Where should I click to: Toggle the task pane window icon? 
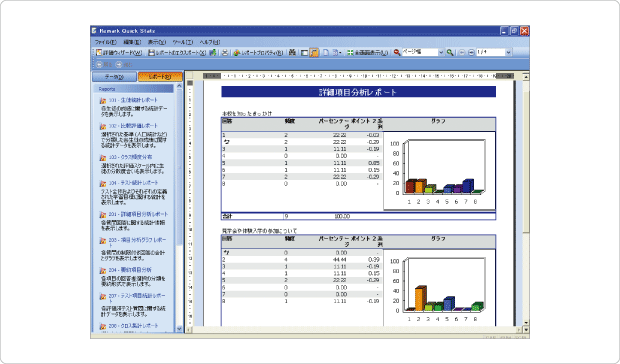(304, 53)
